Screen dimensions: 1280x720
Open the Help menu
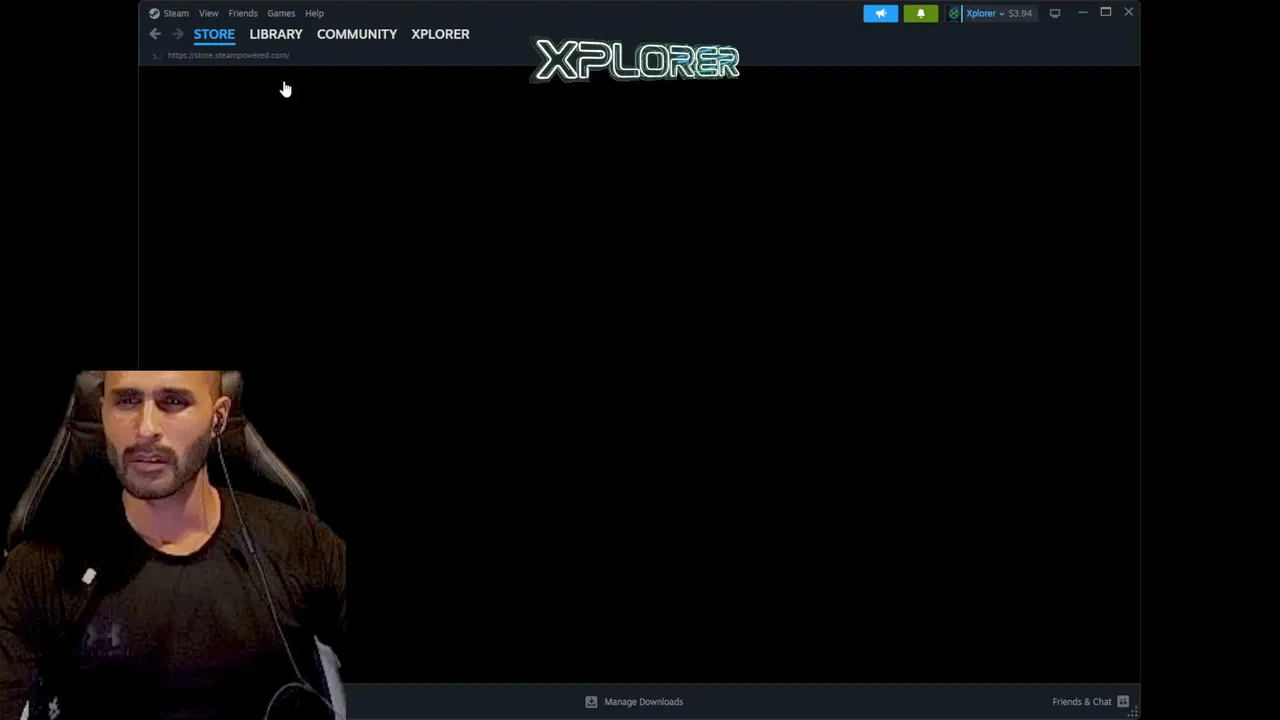314,13
